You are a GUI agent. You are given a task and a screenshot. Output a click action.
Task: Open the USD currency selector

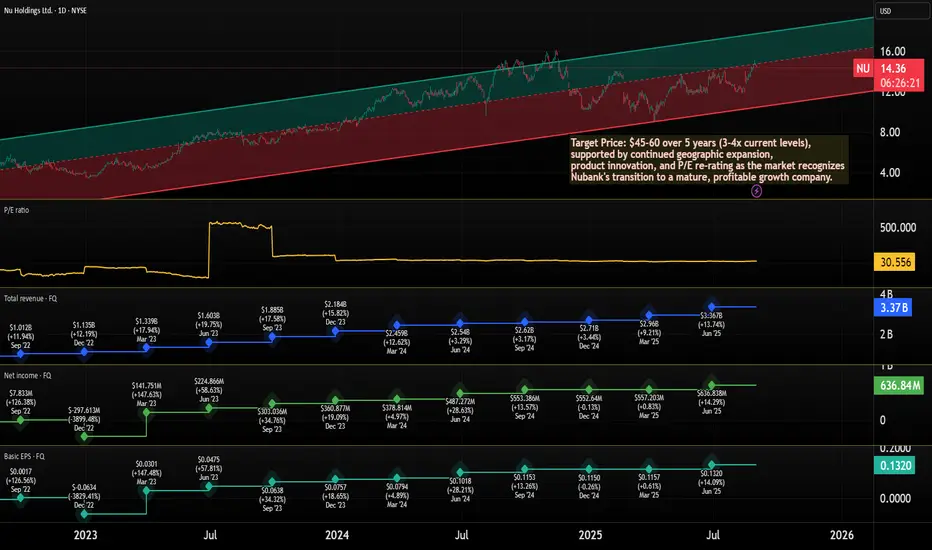click(x=900, y=11)
